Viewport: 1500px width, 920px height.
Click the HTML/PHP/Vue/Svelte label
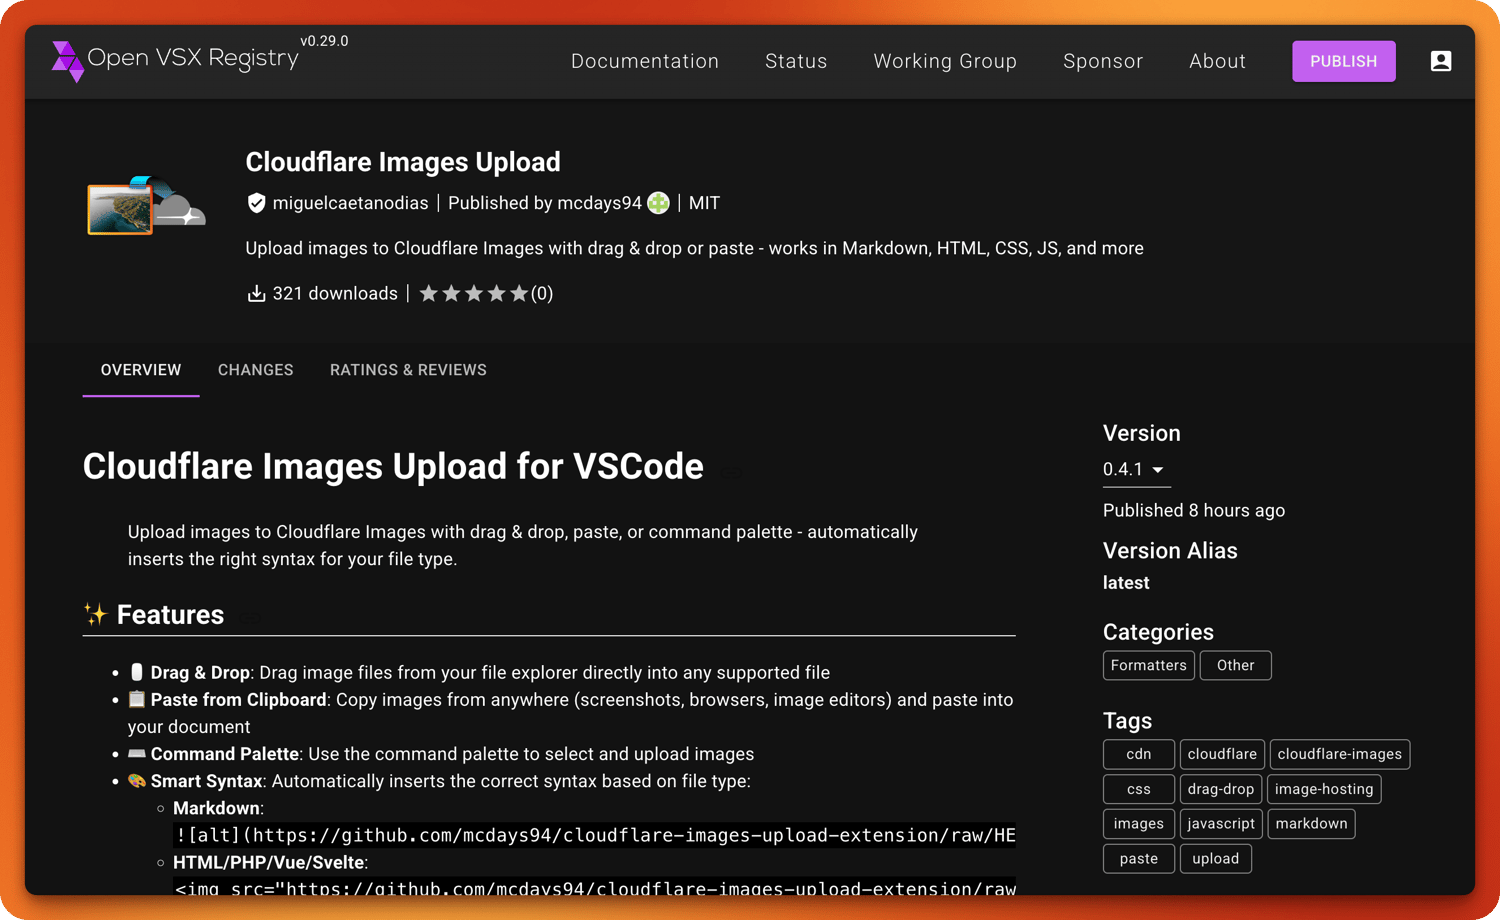[x=270, y=862]
